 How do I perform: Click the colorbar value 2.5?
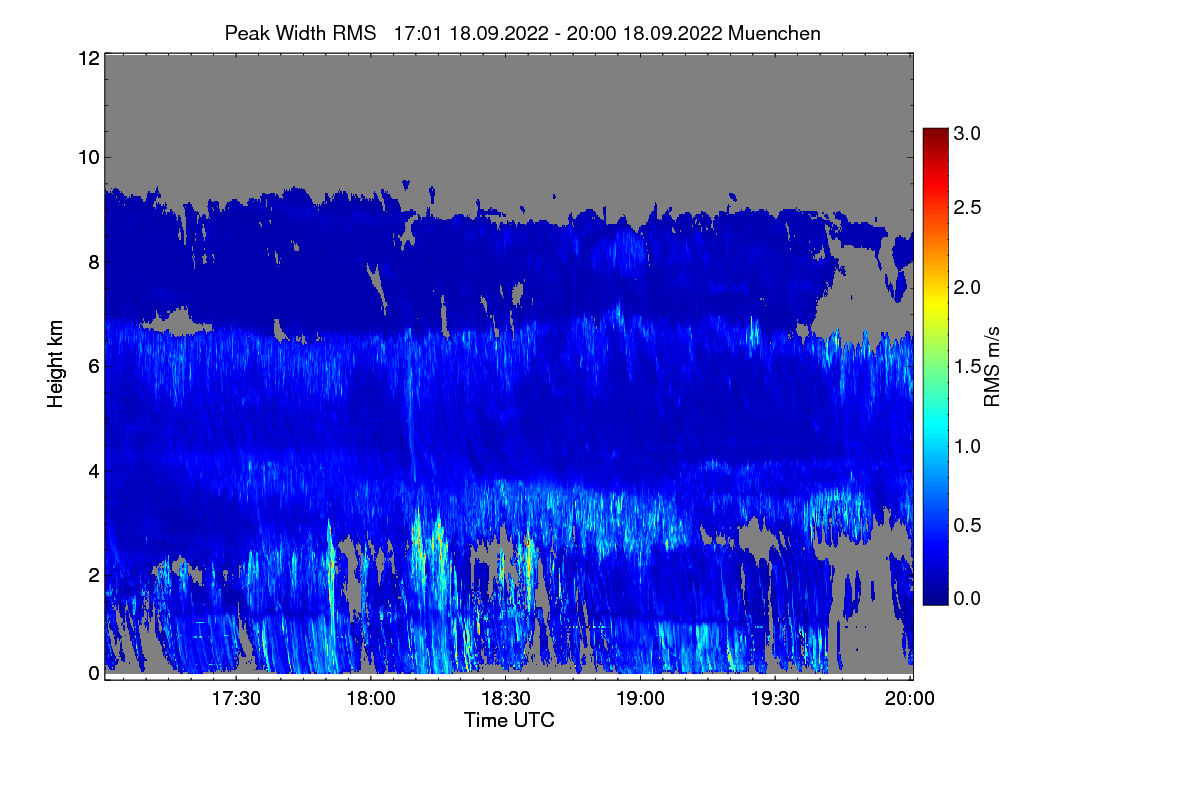point(968,207)
